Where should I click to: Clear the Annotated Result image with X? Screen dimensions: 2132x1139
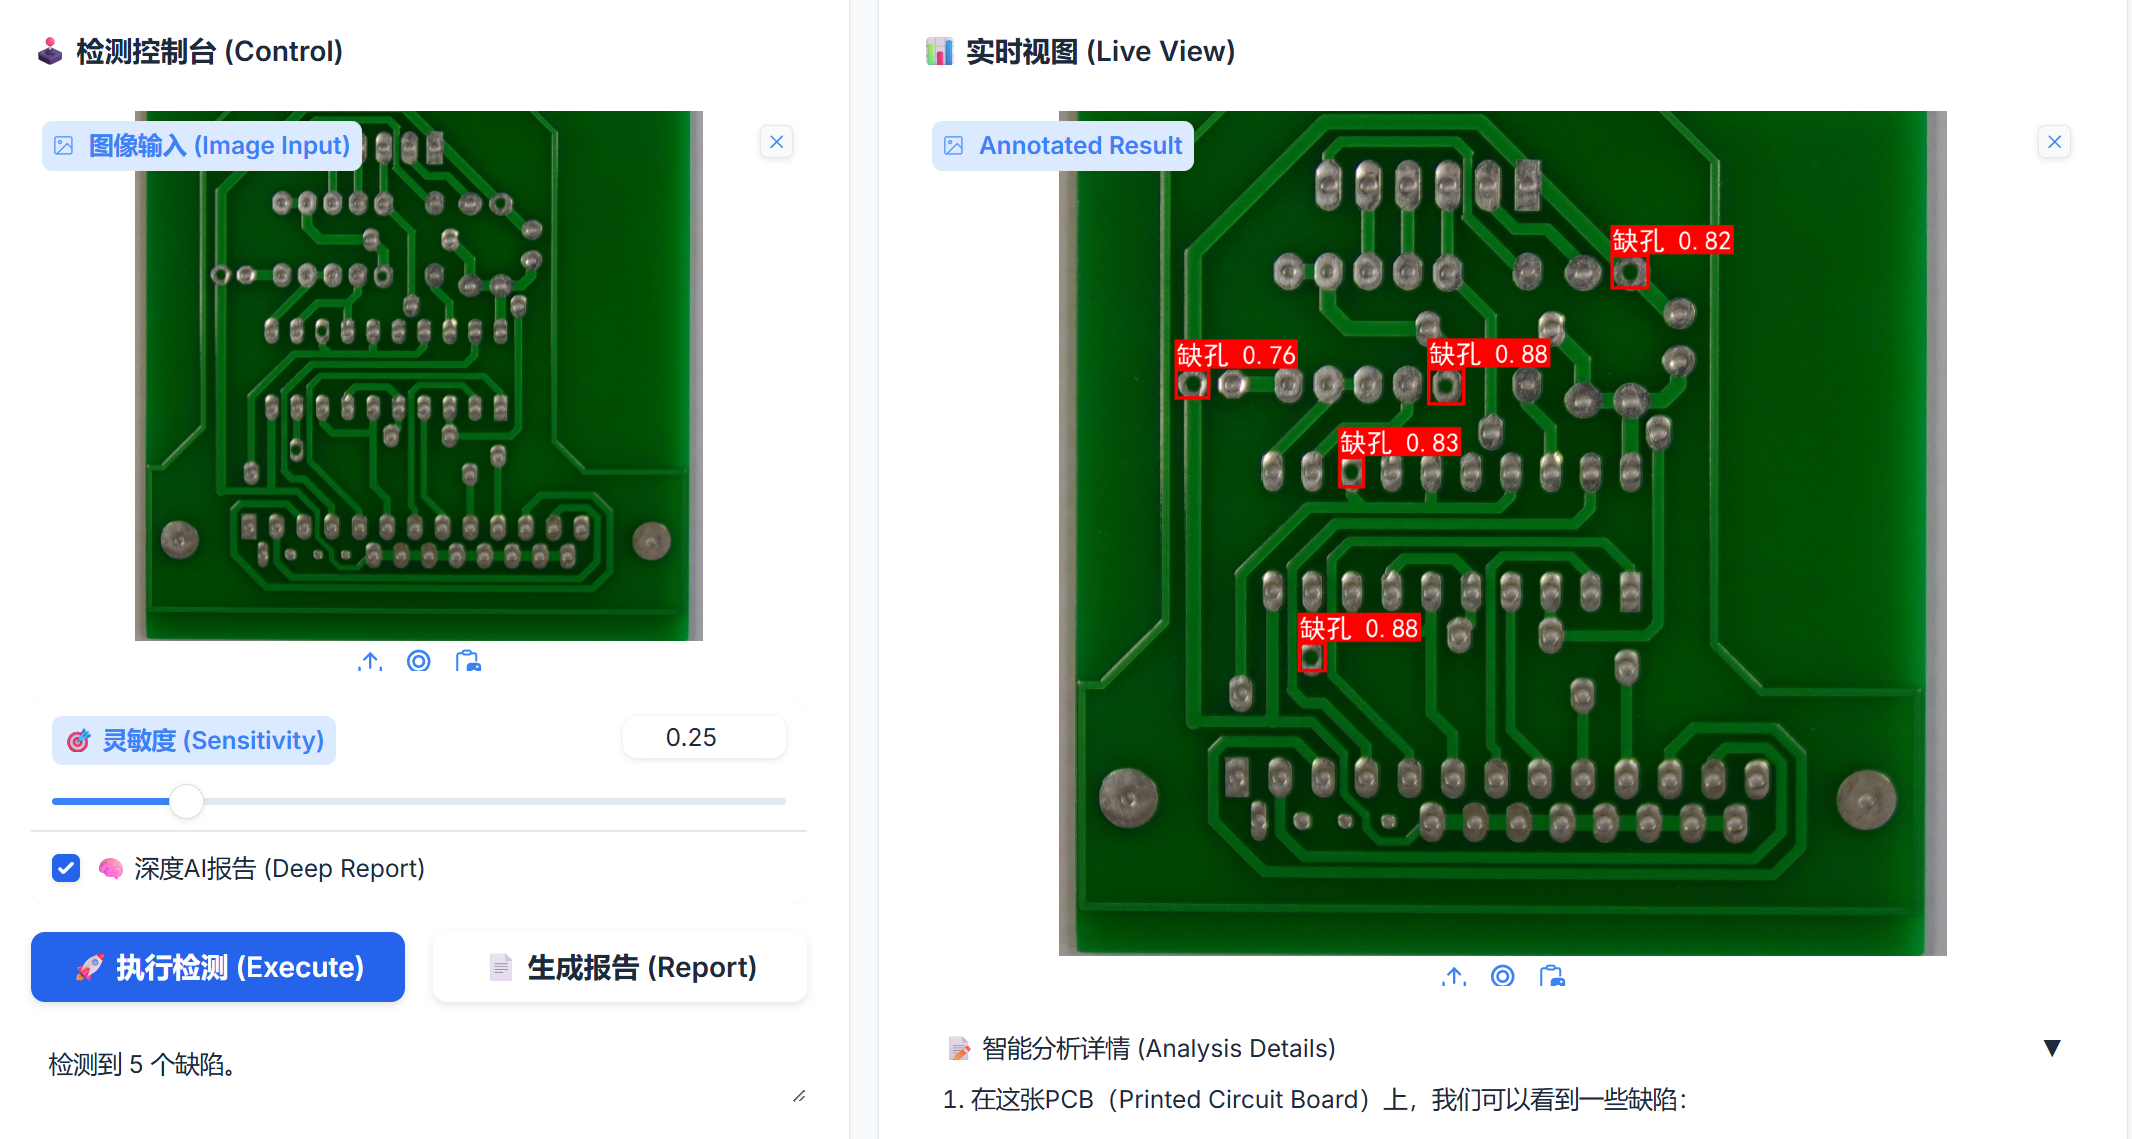(2055, 142)
